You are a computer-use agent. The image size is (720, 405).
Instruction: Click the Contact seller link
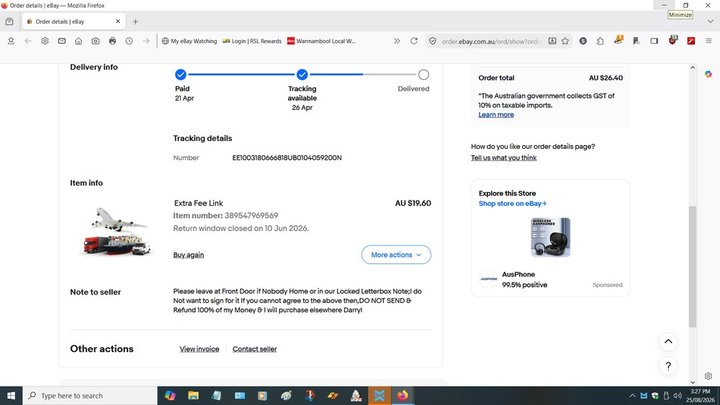coord(254,349)
